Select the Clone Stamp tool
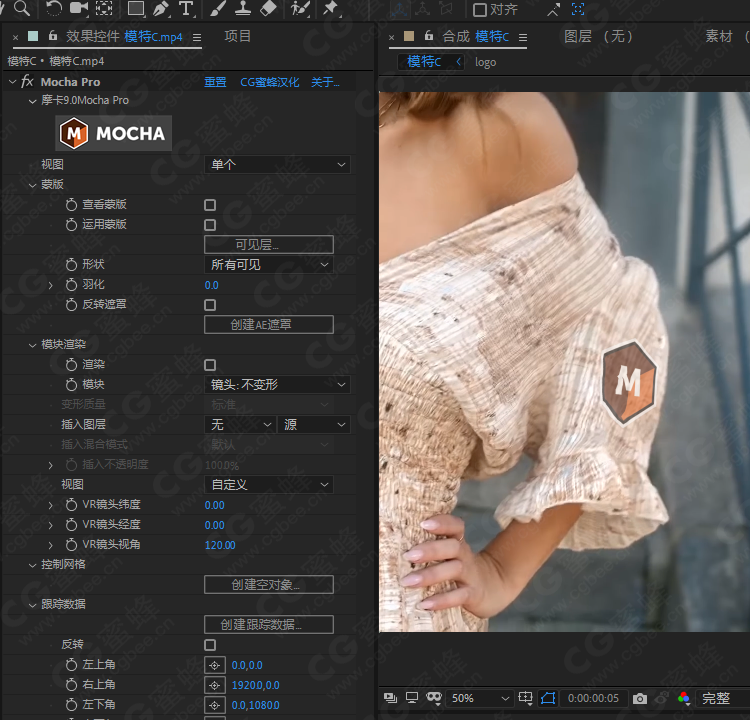This screenshot has width=750, height=720. (x=243, y=8)
